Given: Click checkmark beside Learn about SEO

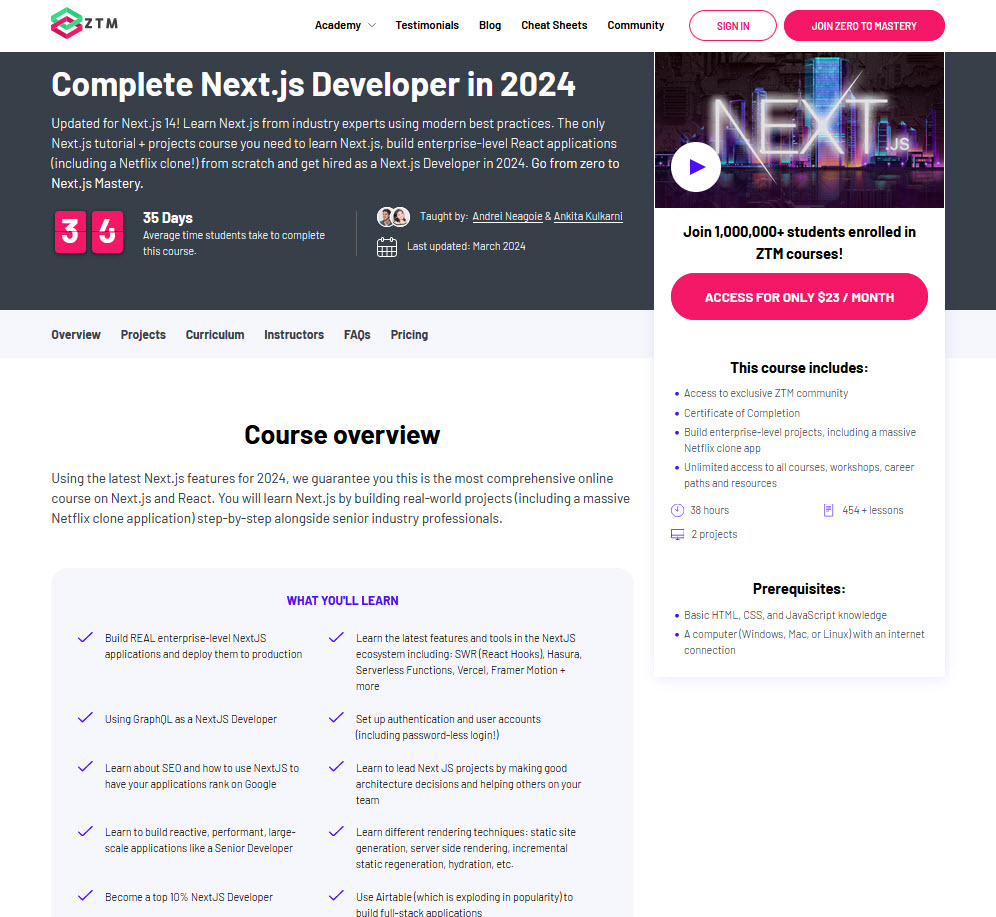Looking at the screenshot, I should point(85,767).
